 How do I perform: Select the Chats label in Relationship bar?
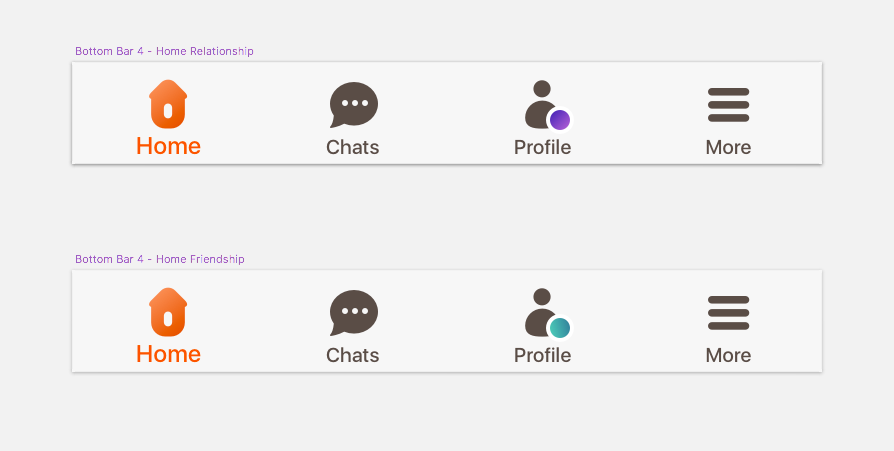tap(353, 147)
